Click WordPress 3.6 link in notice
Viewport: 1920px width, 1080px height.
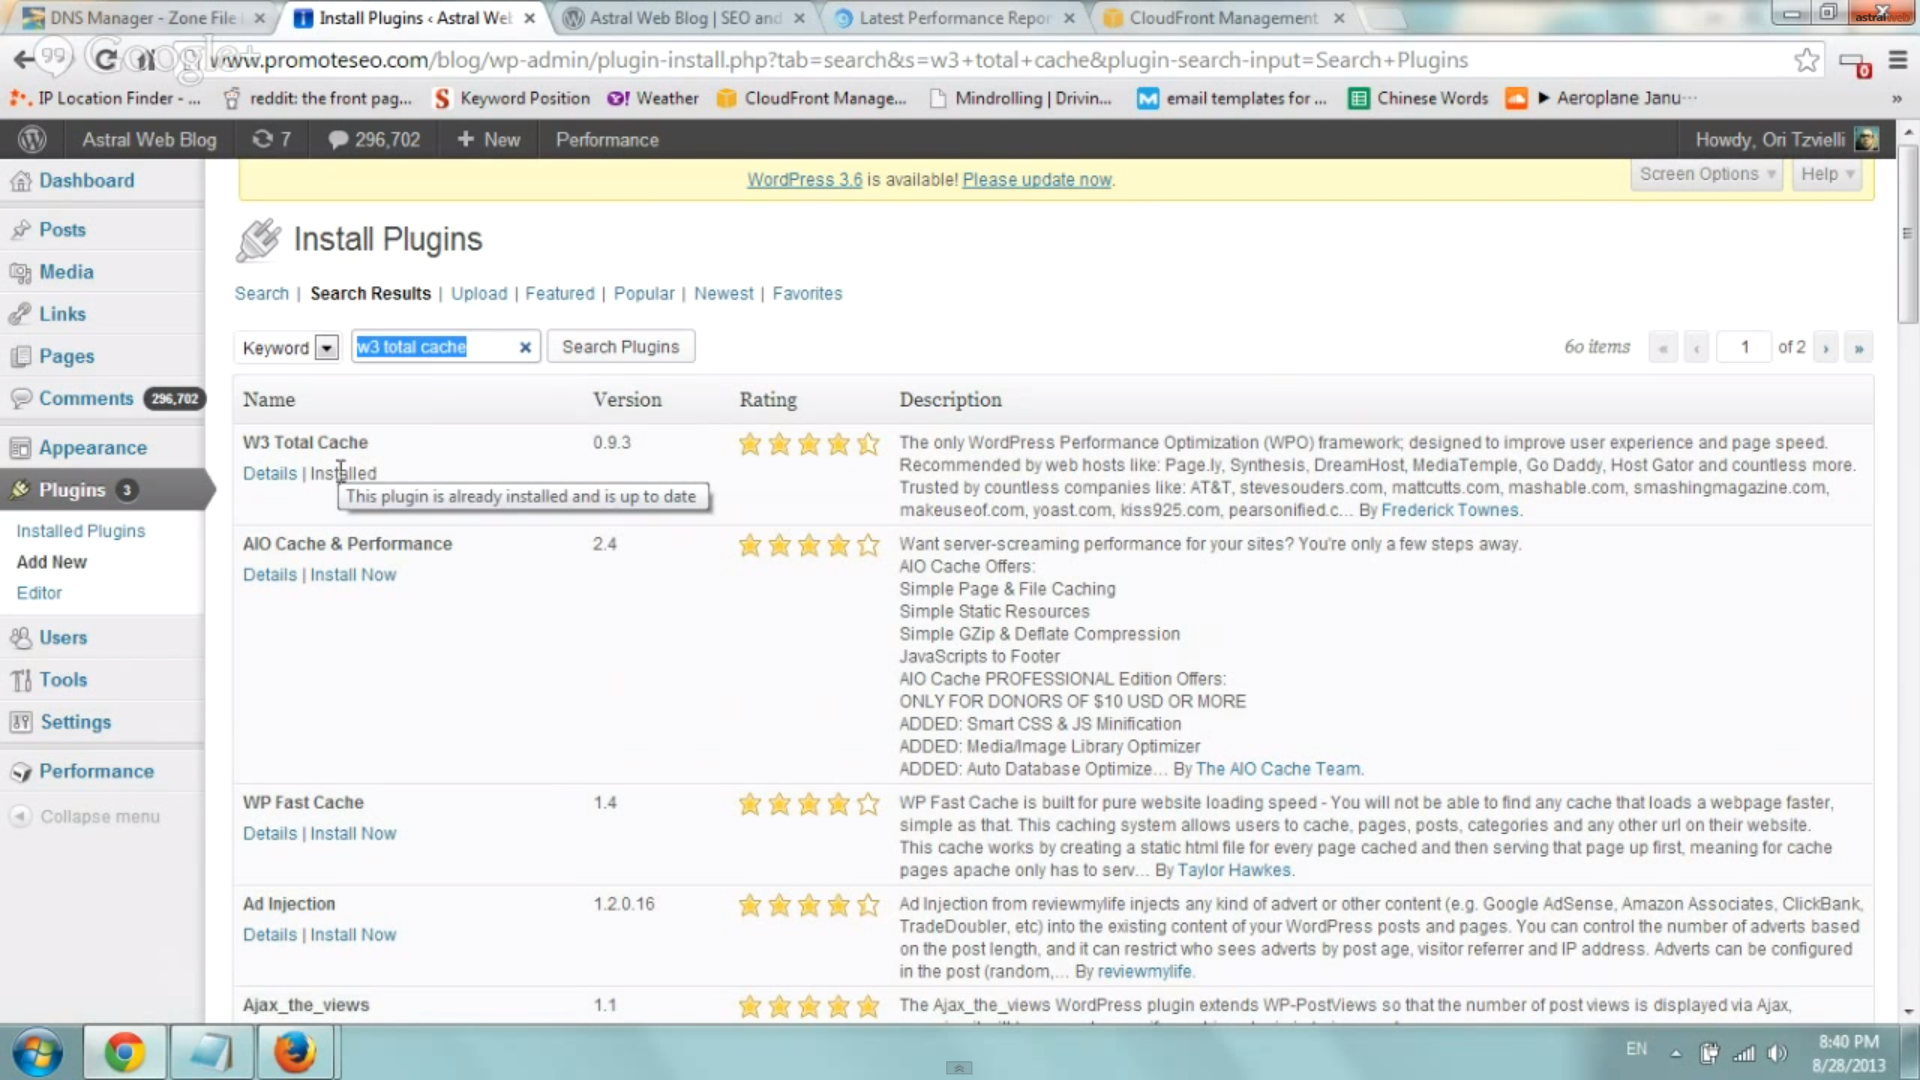tap(804, 180)
